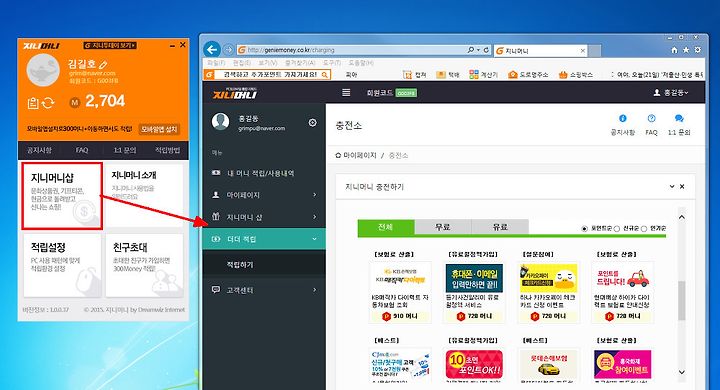The width and height of the screenshot is (720, 390).
Task: Click the 모바일앱 설치 button in widget
Action: pyautogui.click(x=159, y=130)
